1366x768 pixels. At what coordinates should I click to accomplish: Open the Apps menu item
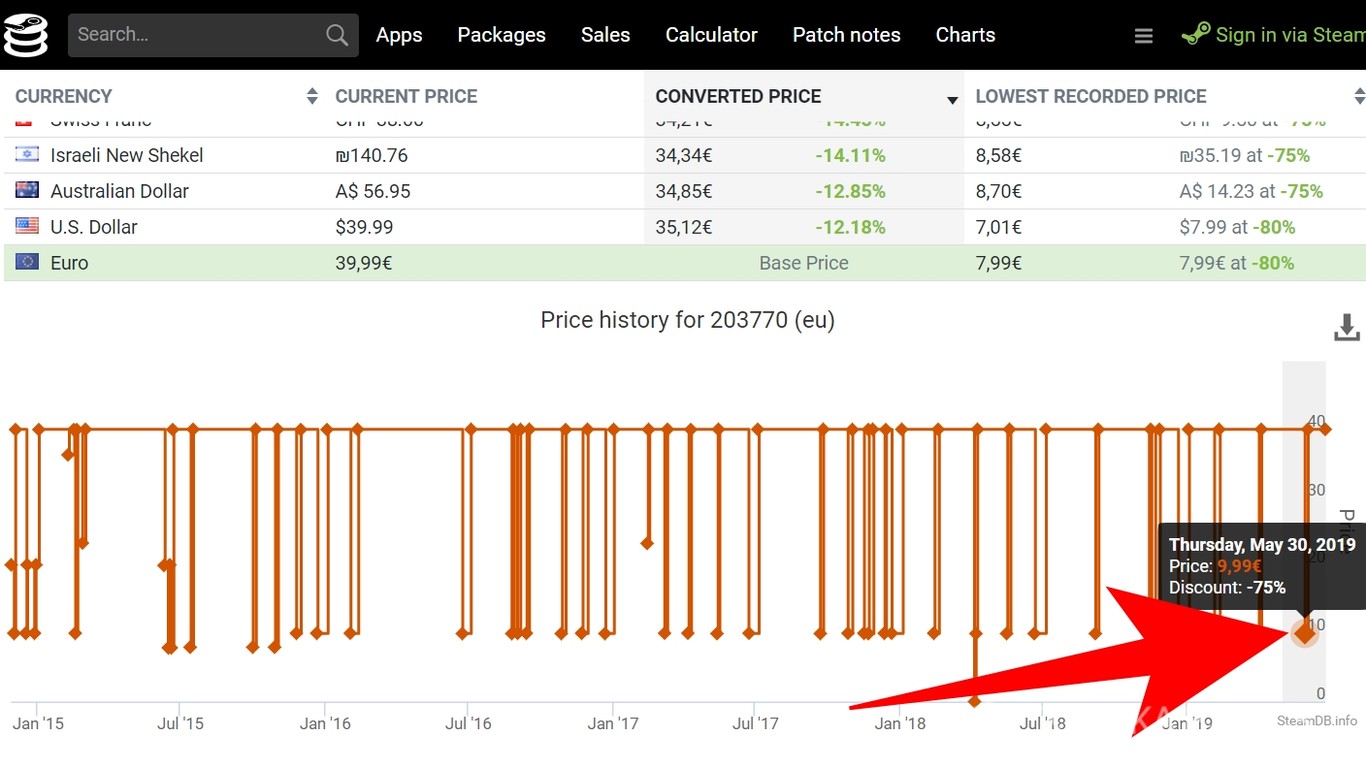tap(399, 35)
